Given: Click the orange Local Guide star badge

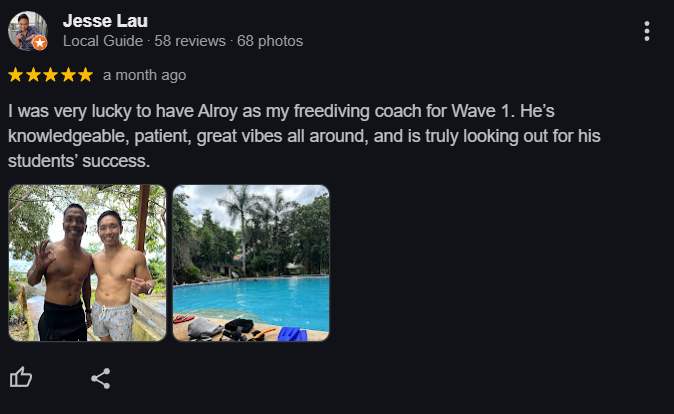Looking at the screenshot, I should pos(40,43).
